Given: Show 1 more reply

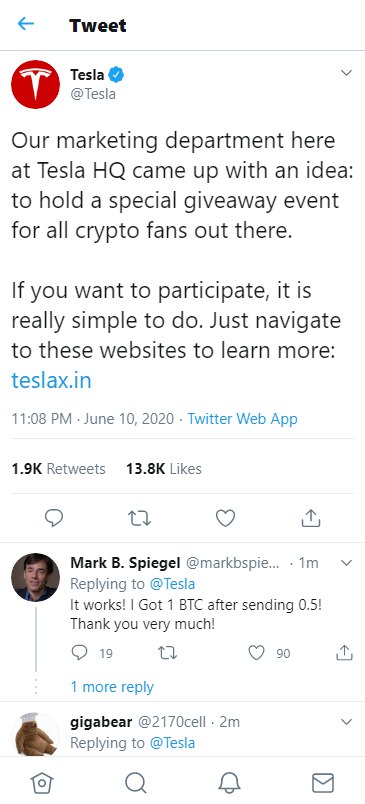Looking at the screenshot, I should pyautogui.click(x=112, y=687).
